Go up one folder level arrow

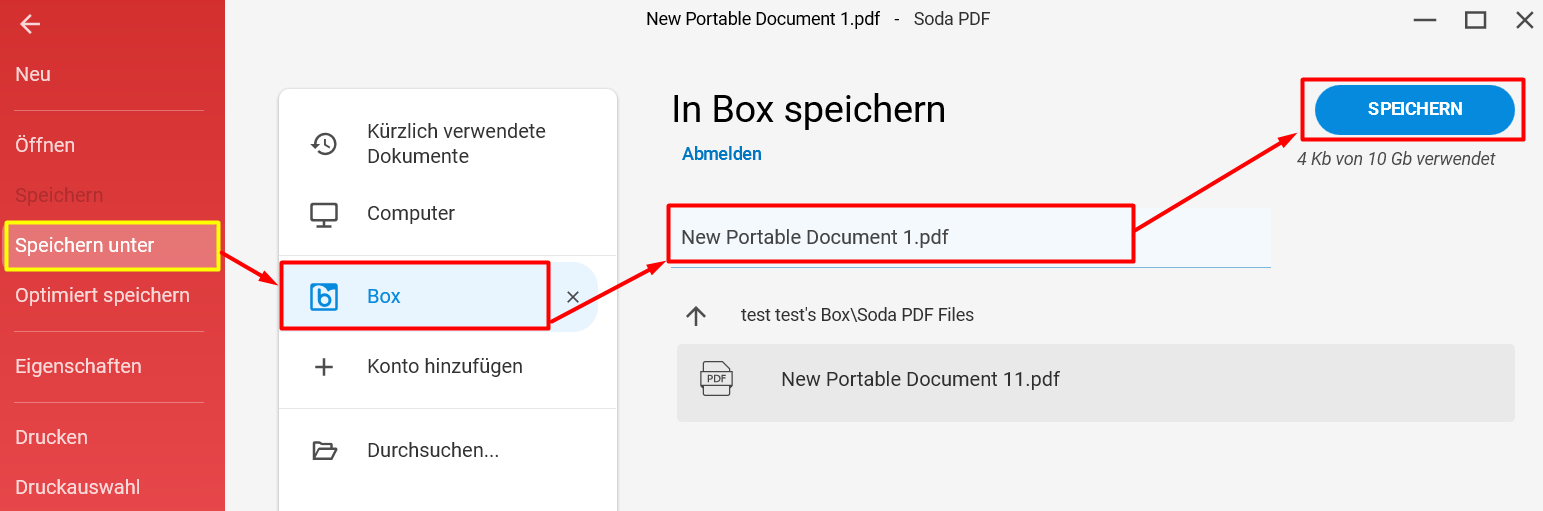[x=696, y=316]
